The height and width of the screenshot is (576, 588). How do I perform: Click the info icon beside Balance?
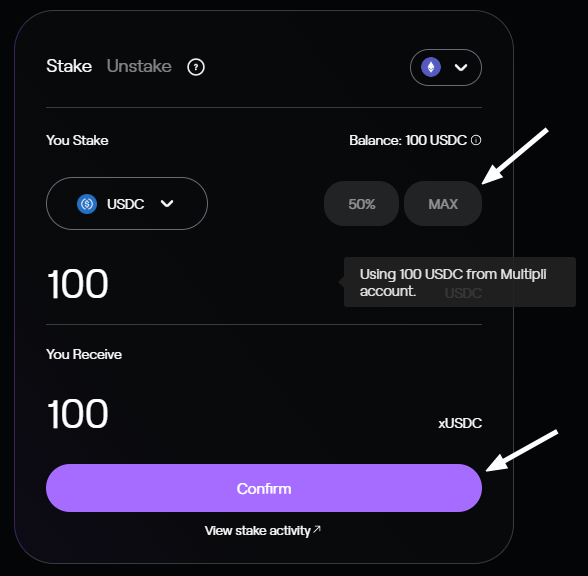(476, 140)
